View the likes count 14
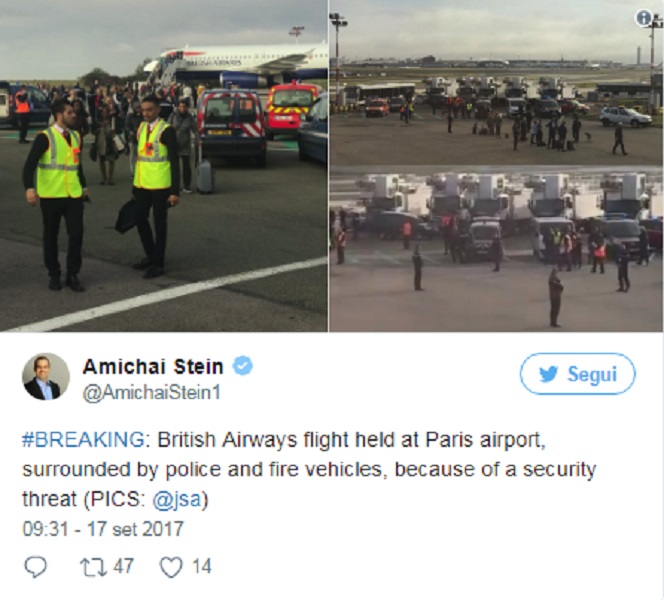The width and height of the screenshot is (664, 600). click(202, 567)
